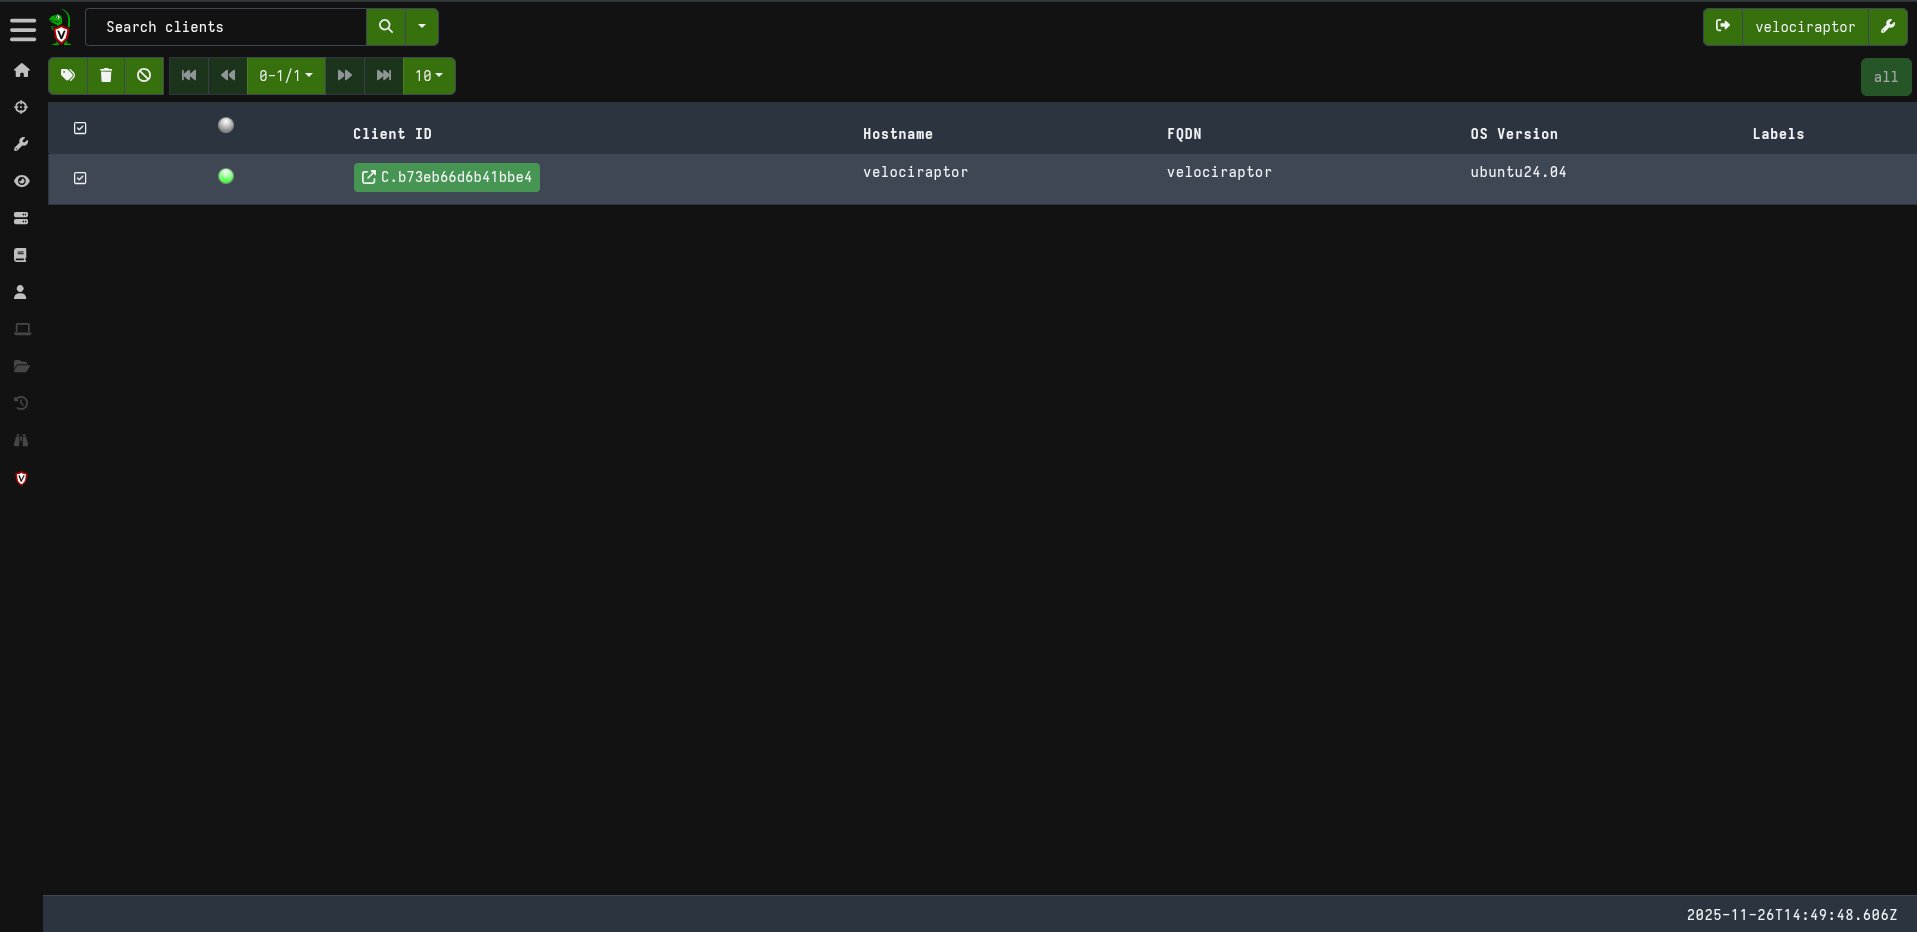
Task: Open the page size 10 dropdown
Action: pos(429,76)
